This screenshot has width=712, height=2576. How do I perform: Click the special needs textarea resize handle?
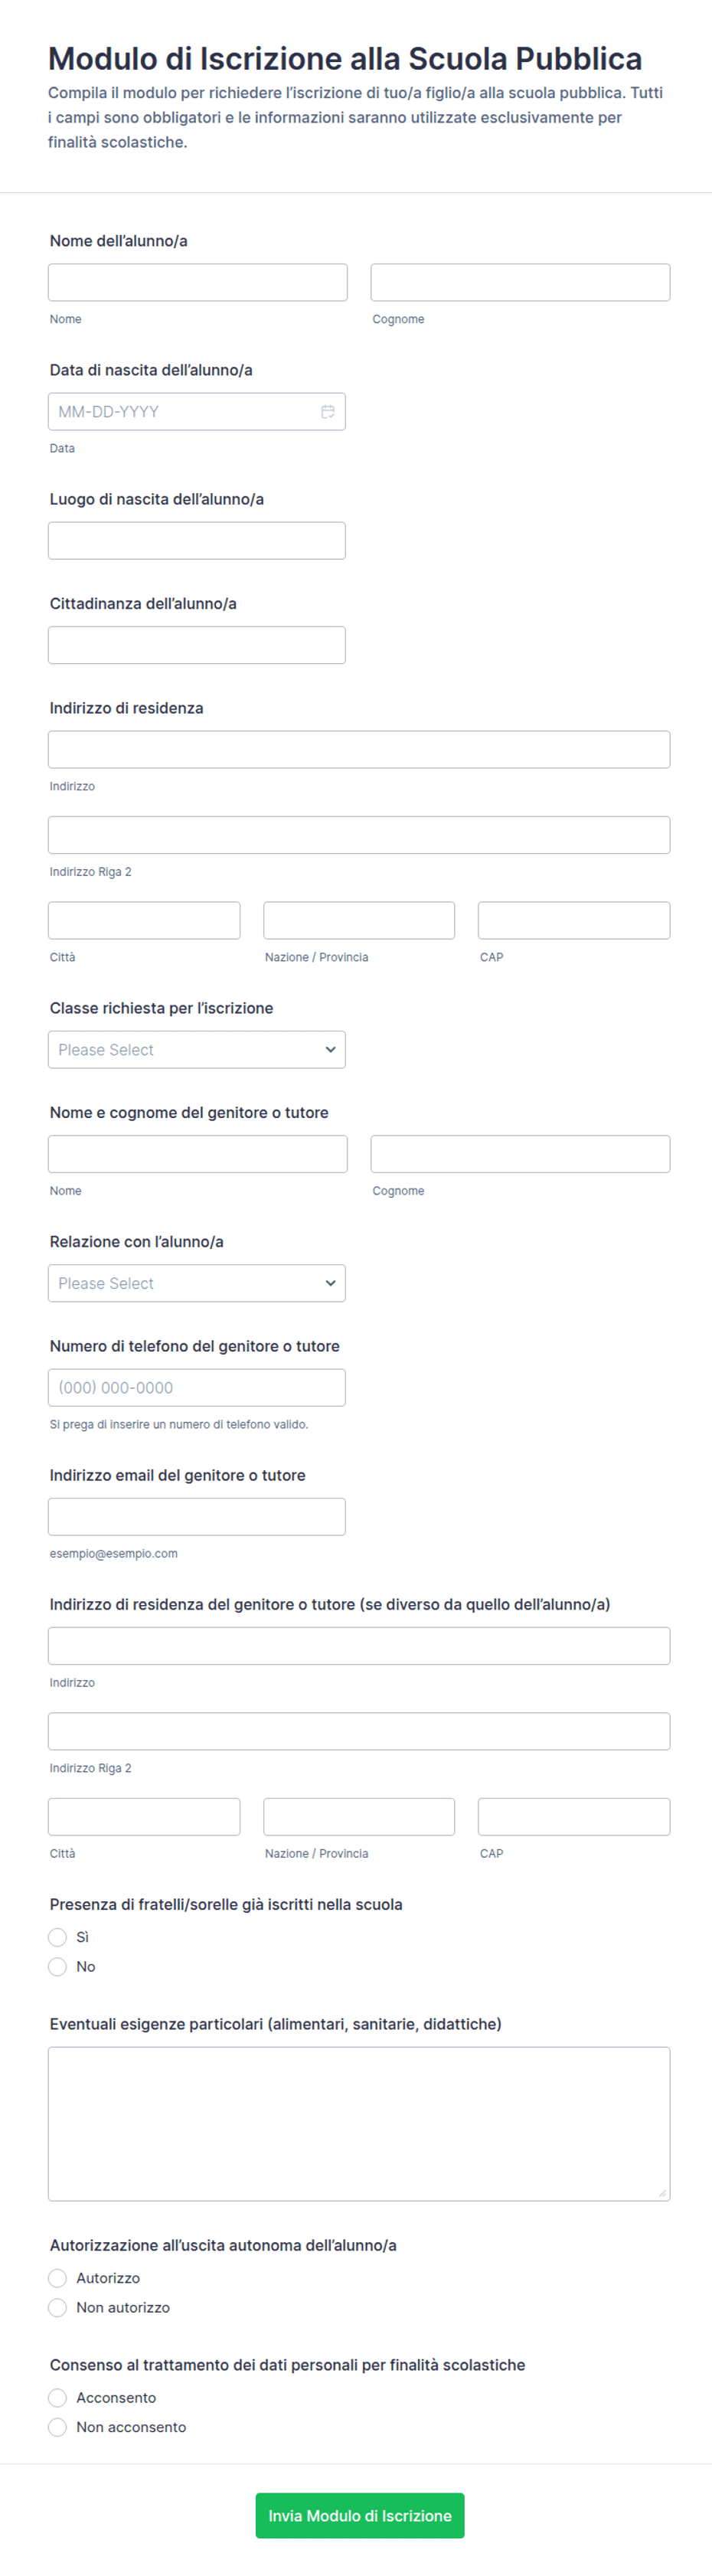(x=662, y=2193)
